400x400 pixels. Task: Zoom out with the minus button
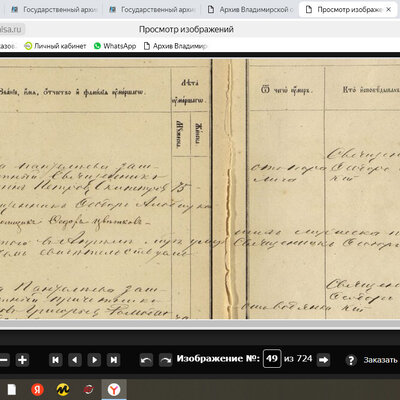(x=3, y=360)
